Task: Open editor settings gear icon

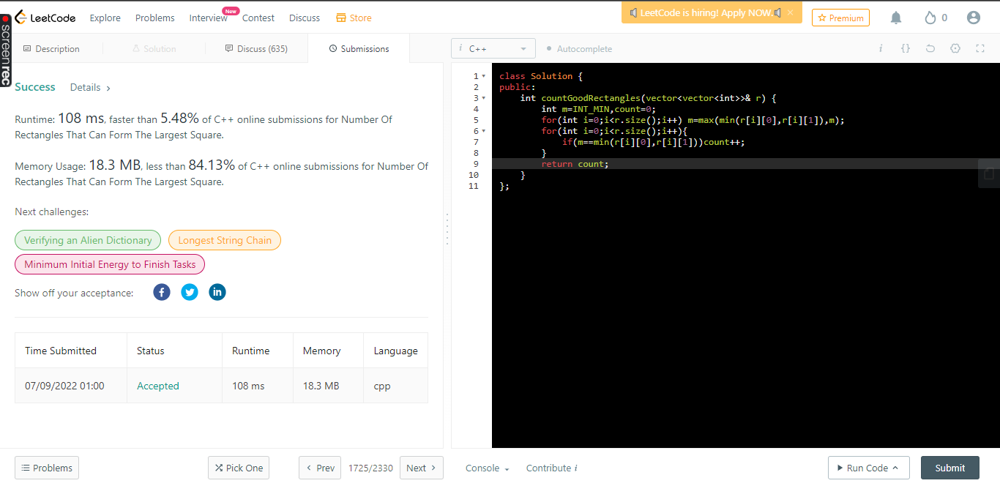Action: click(955, 48)
